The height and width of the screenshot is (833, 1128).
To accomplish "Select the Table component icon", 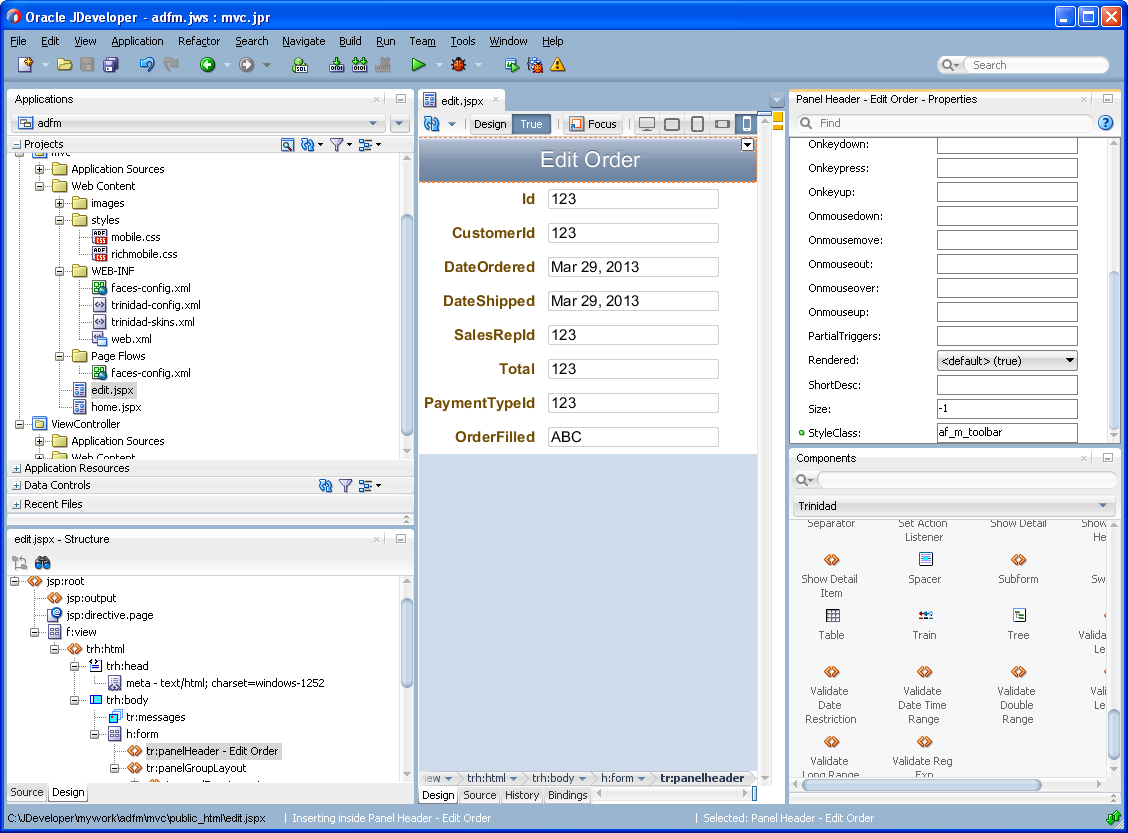I will coord(832,615).
